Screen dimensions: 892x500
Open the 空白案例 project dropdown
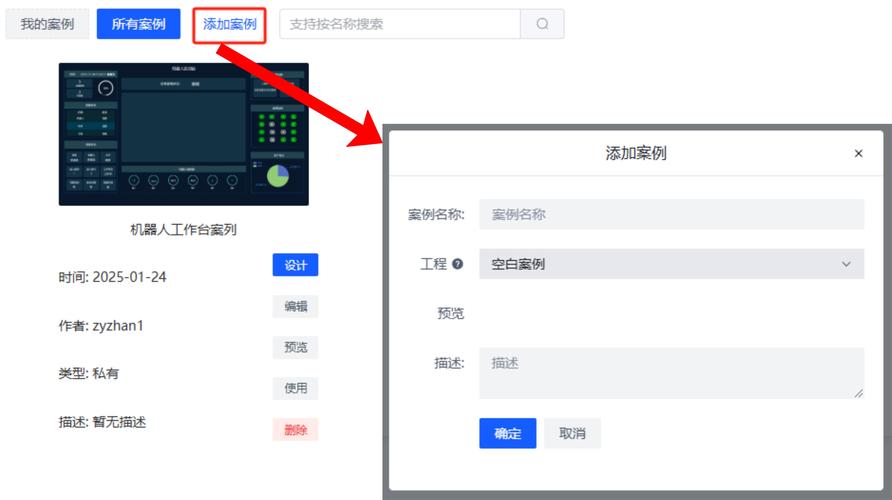pos(671,264)
